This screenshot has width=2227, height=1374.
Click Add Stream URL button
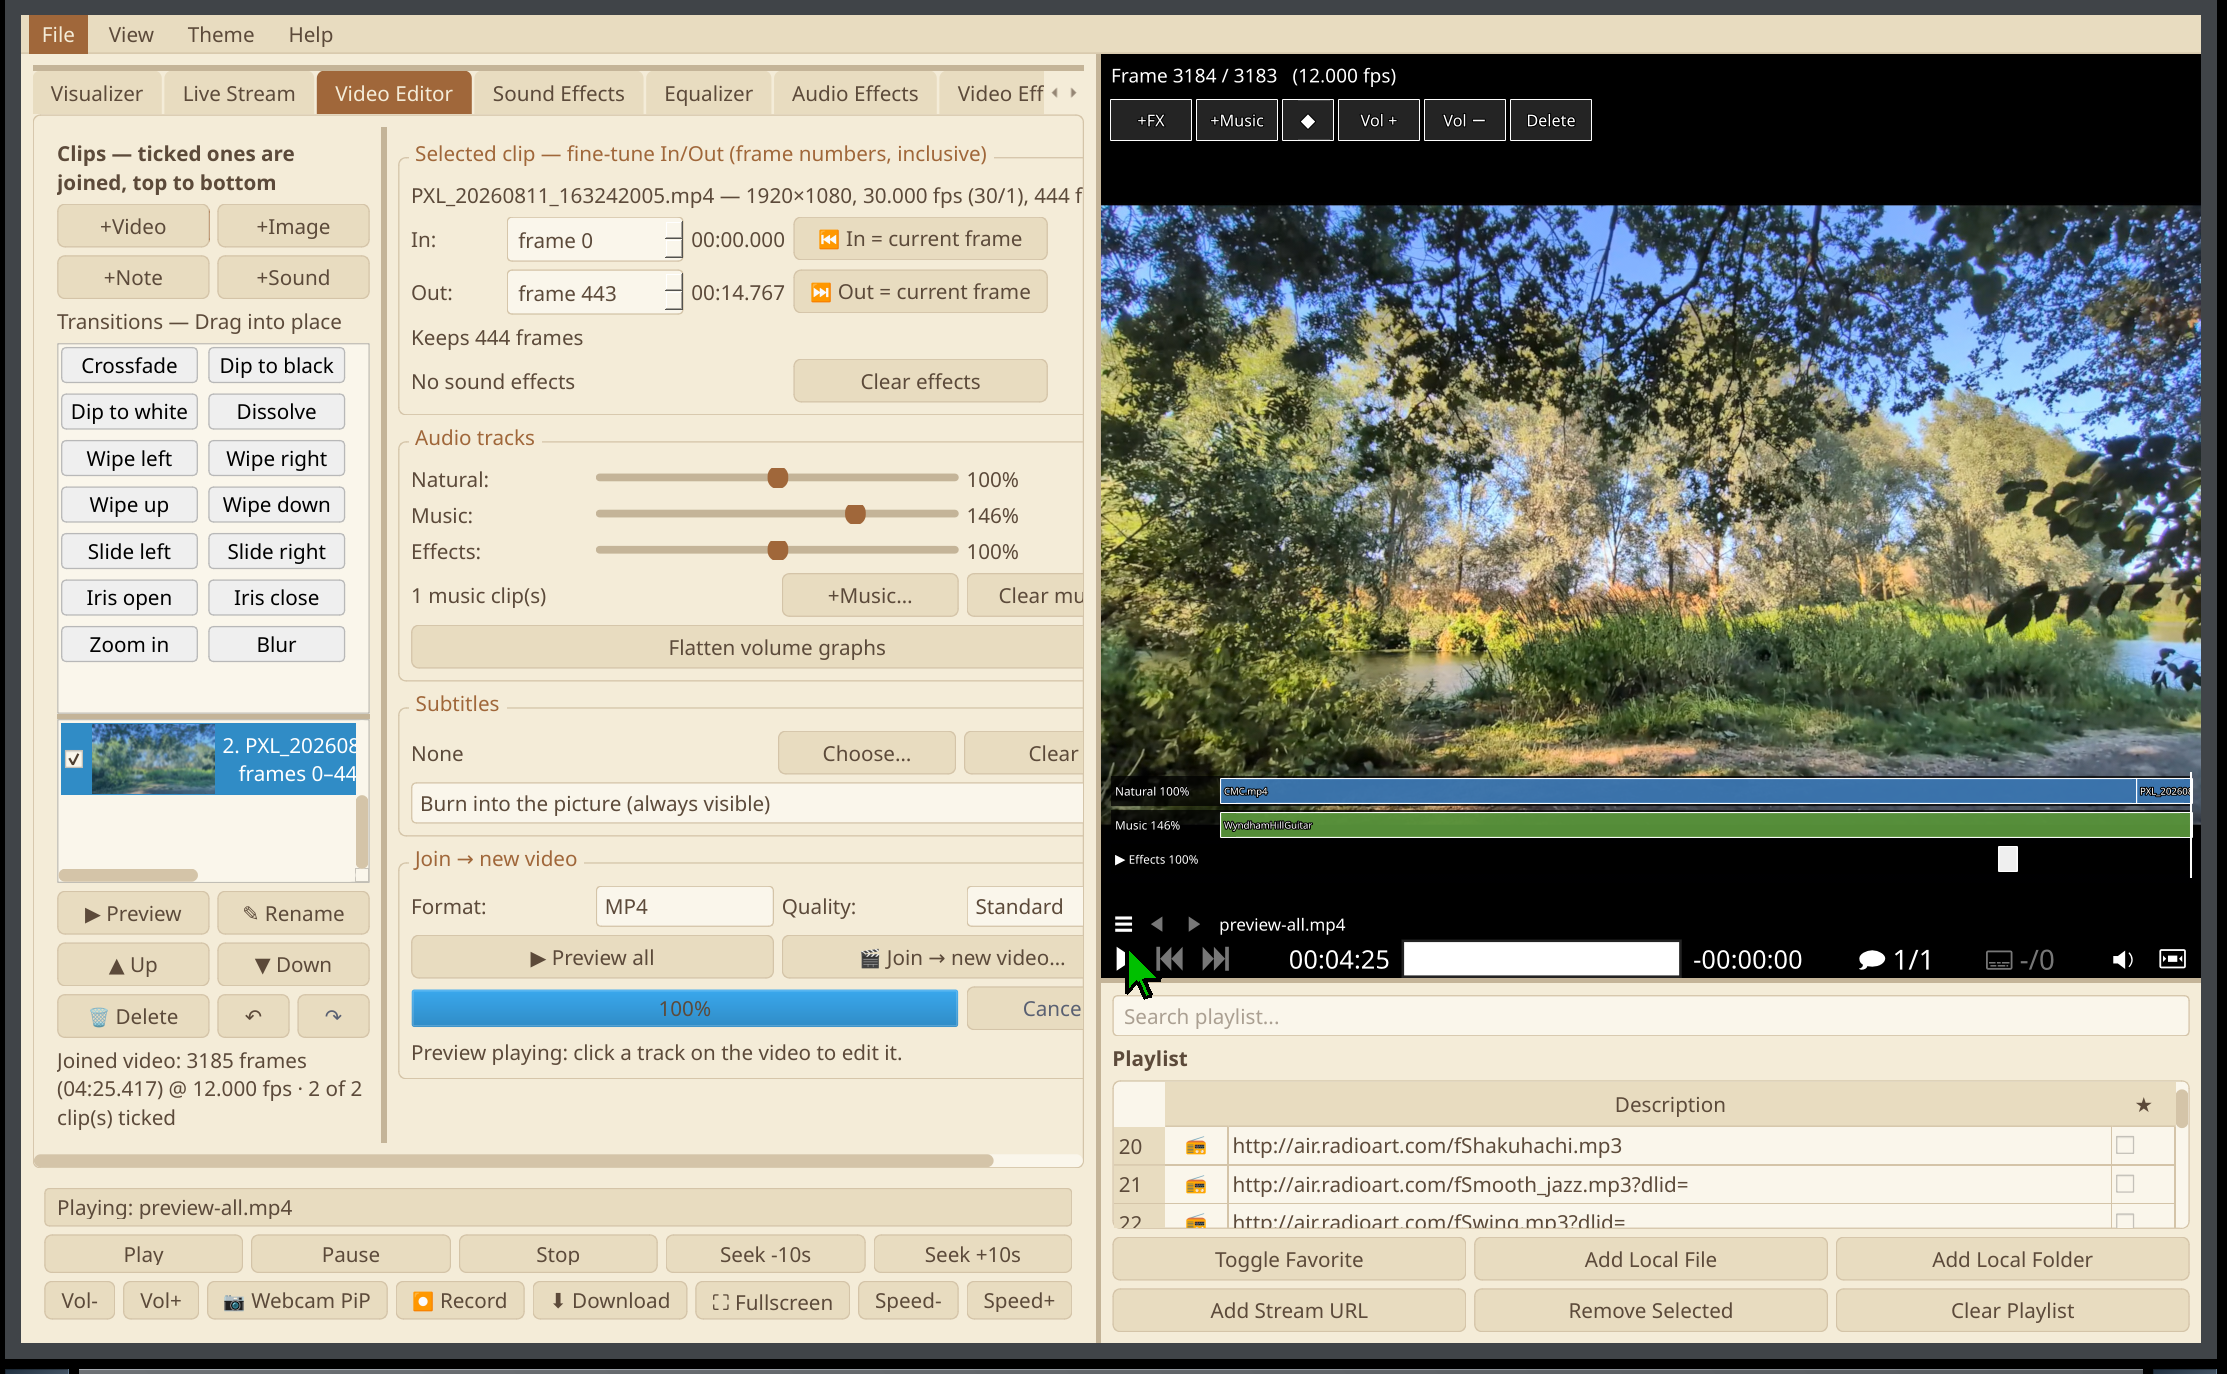pos(1288,1311)
